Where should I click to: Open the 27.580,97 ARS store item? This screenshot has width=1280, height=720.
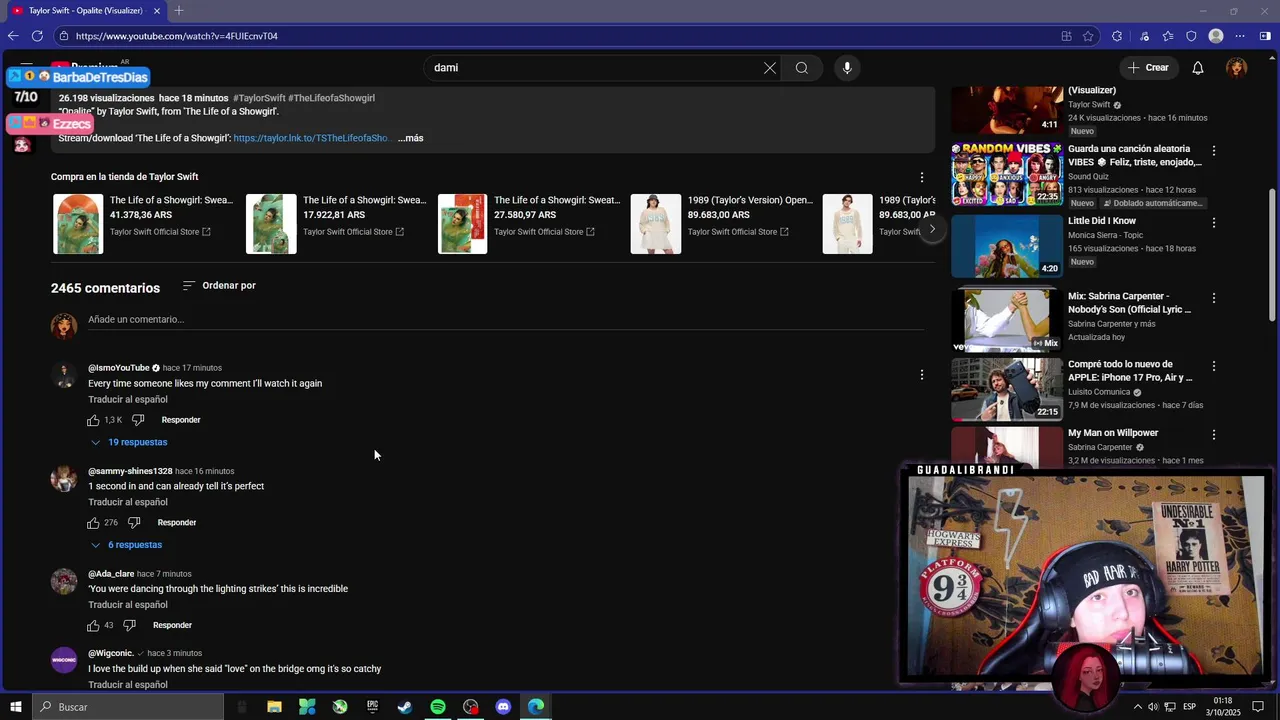[x=530, y=224]
